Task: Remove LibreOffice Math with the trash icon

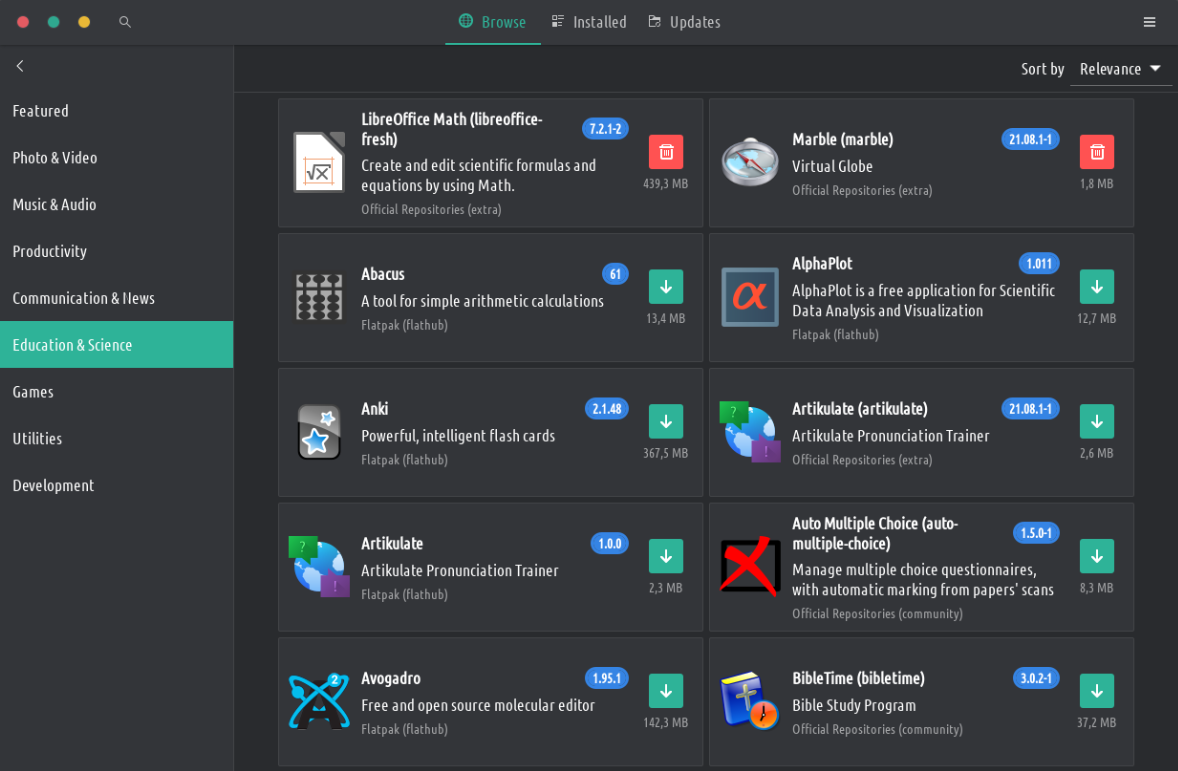Action: (666, 152)
